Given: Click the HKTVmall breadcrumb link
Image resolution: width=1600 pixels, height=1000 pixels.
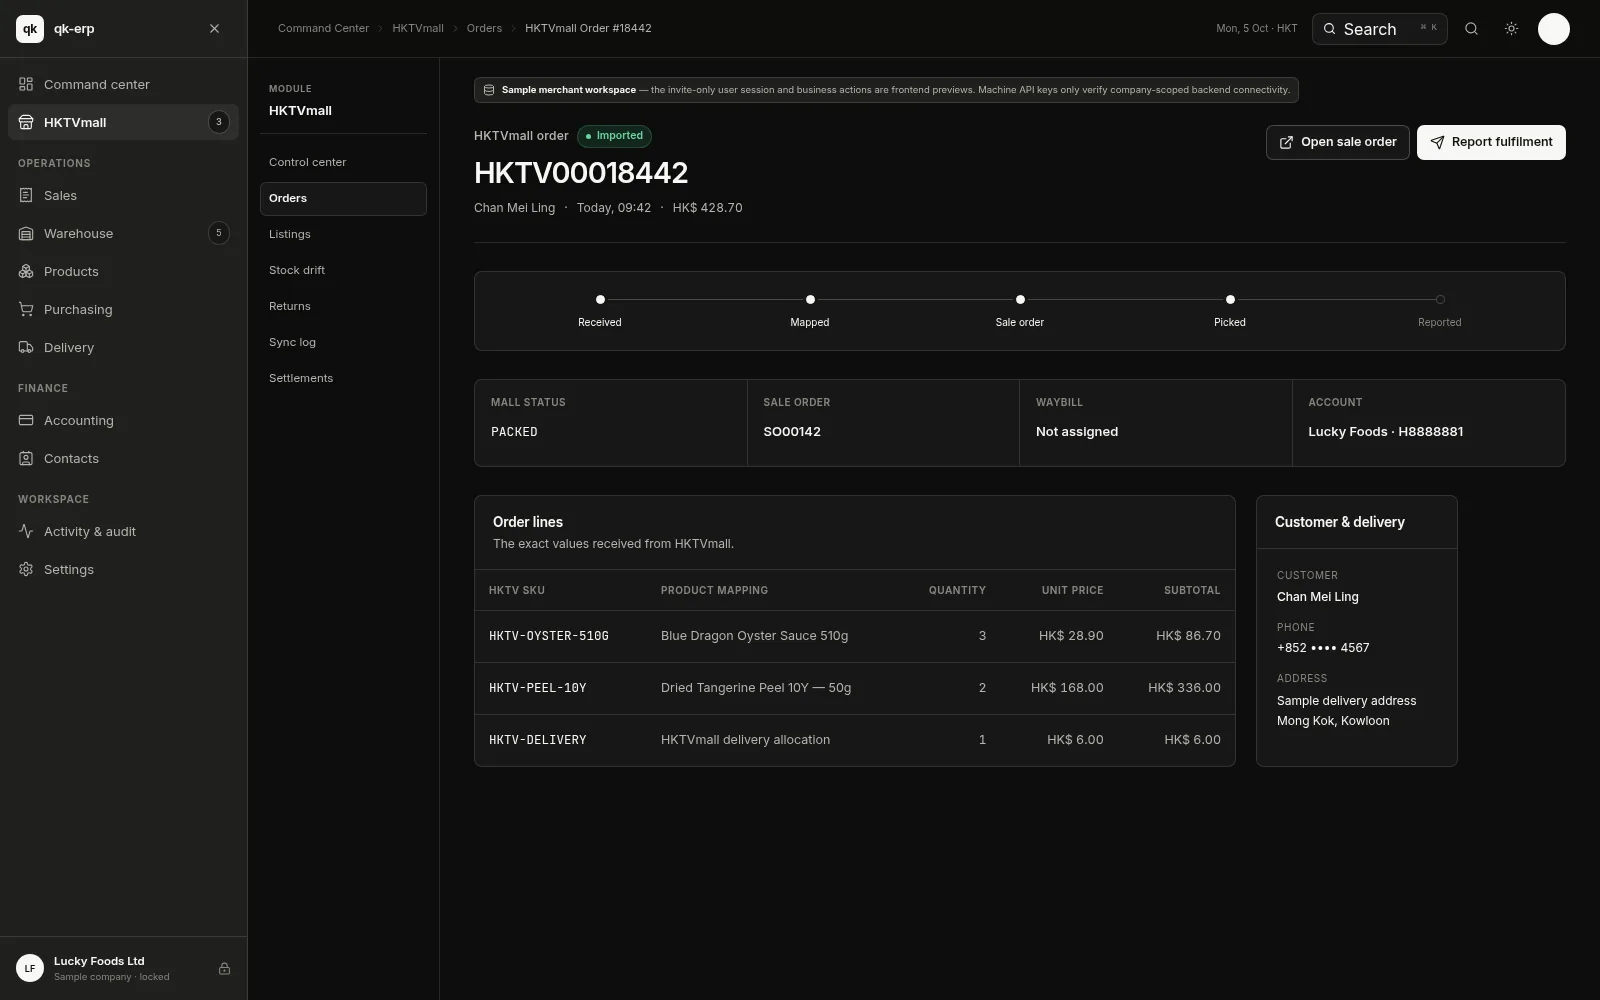Looking at the screenshot, I should click(418, 28).
